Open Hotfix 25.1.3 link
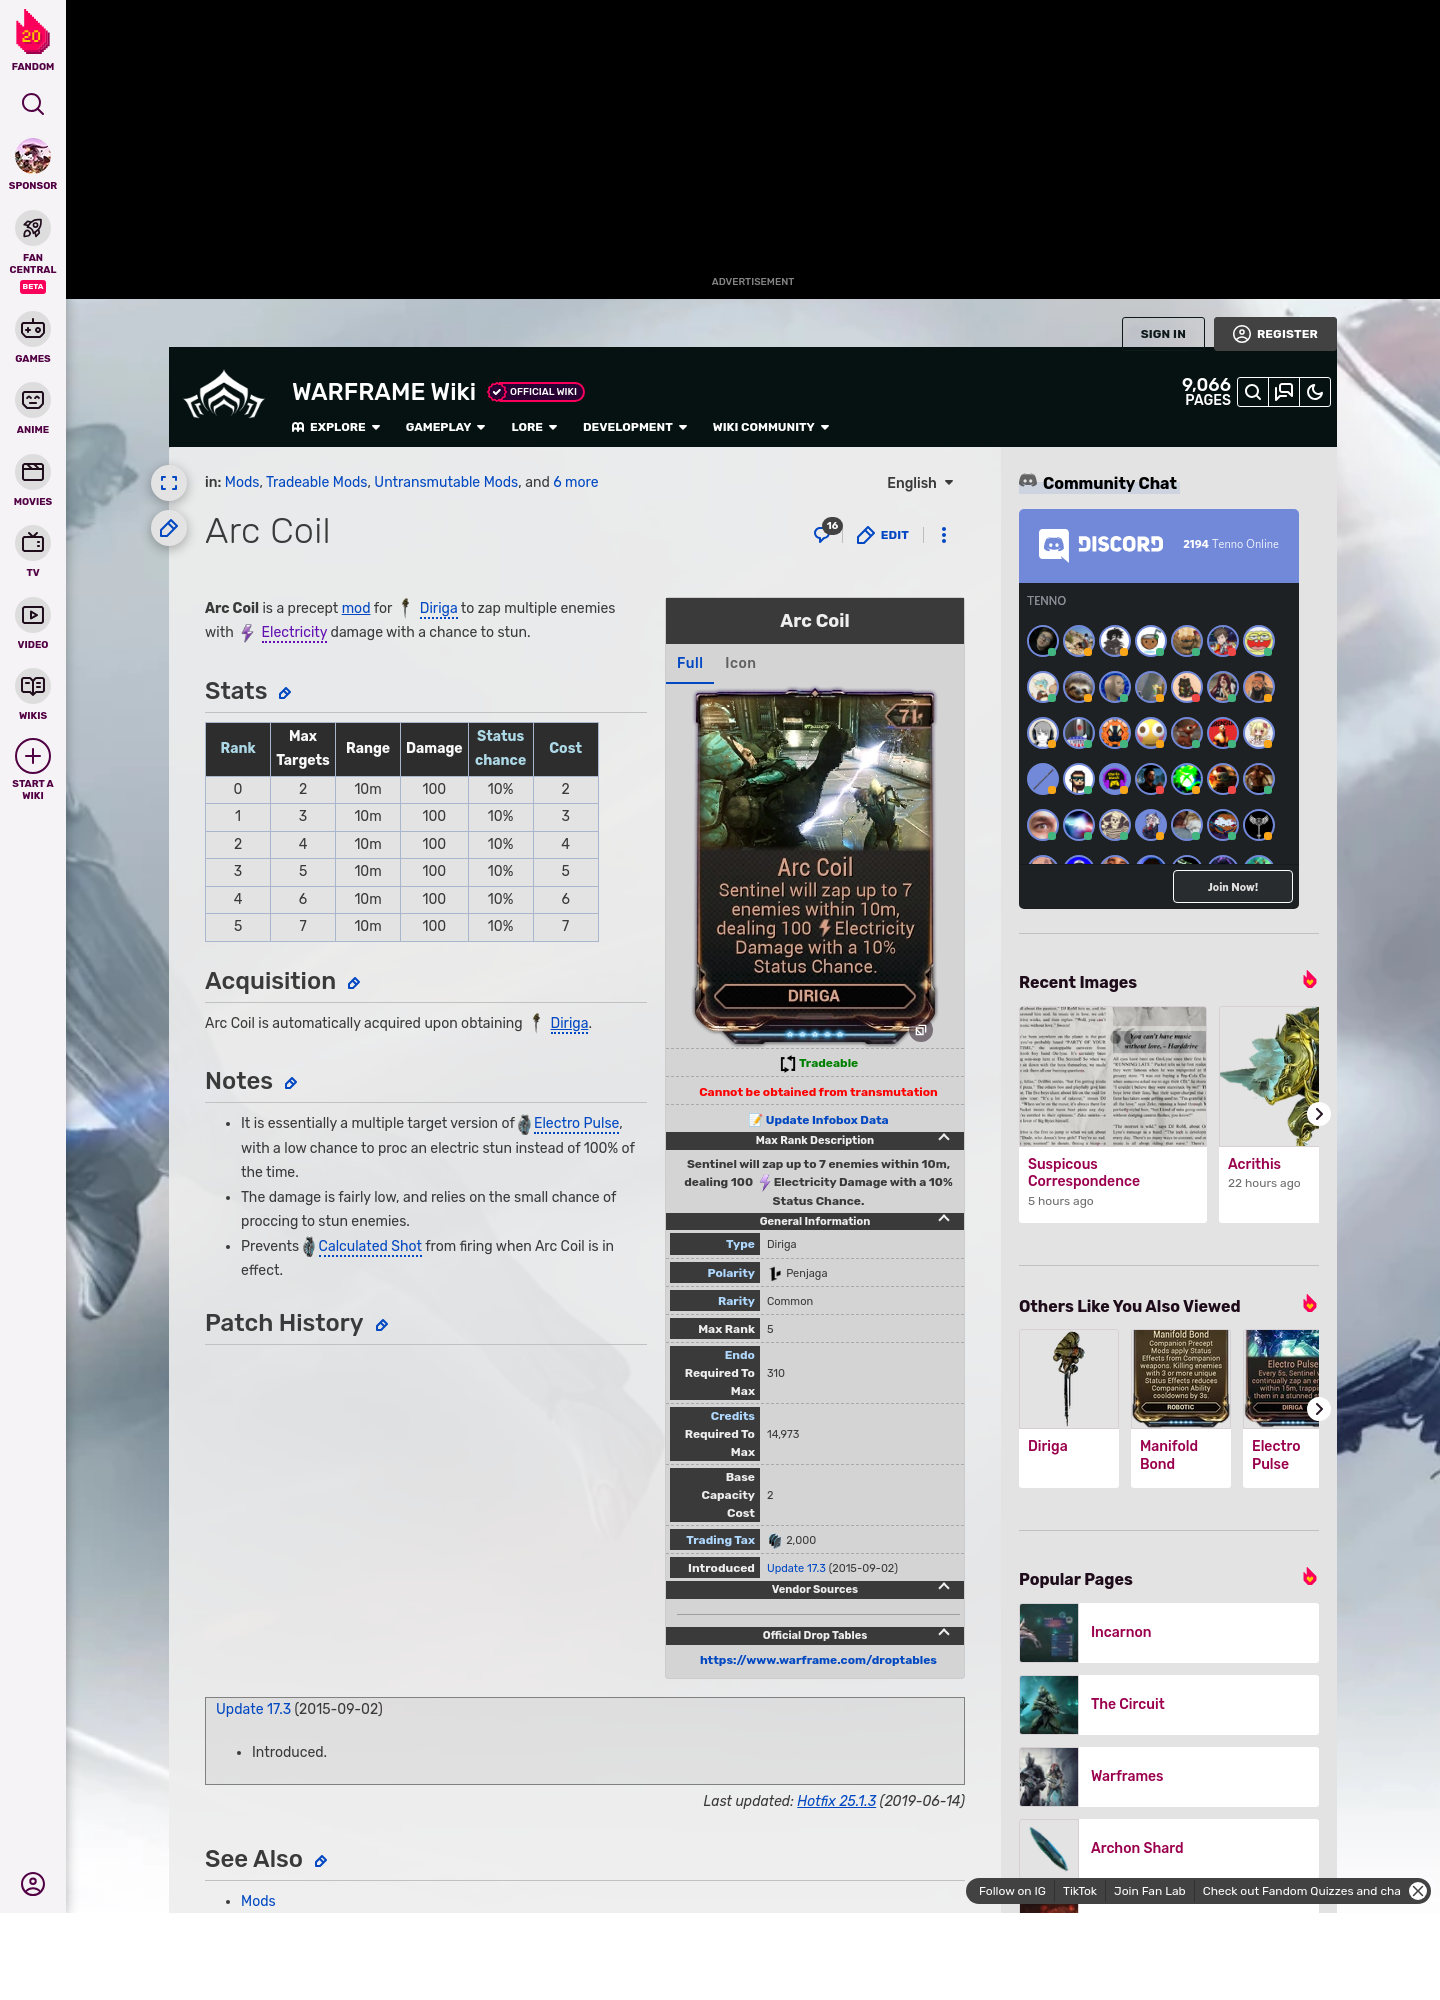The height and width of the screenshot is (2000, 1440). pos(836,1801)
